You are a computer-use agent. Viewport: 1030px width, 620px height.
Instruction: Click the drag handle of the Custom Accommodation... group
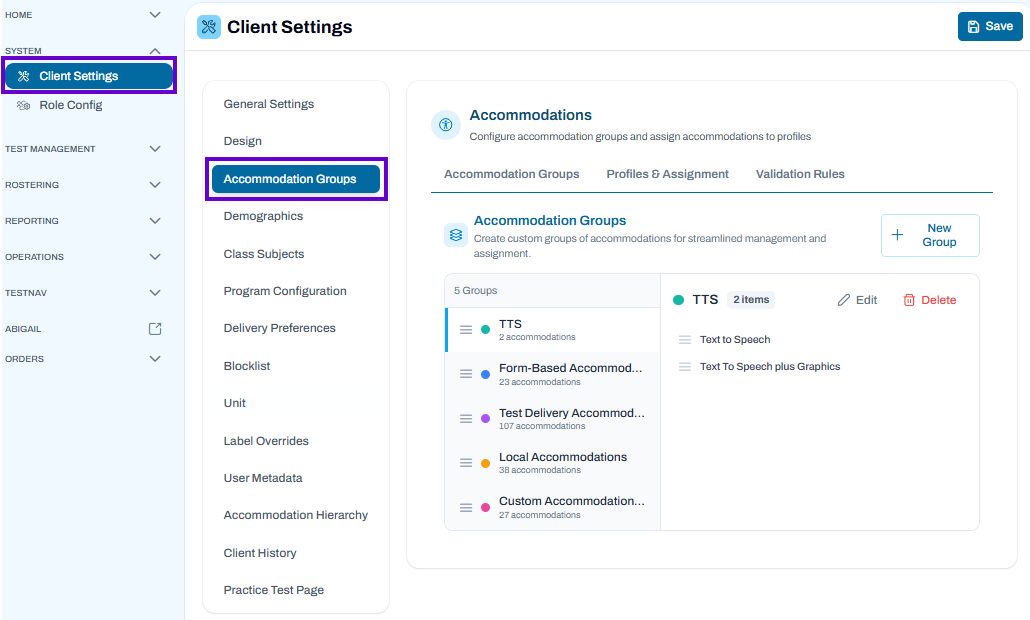click(x=466, y=508)
